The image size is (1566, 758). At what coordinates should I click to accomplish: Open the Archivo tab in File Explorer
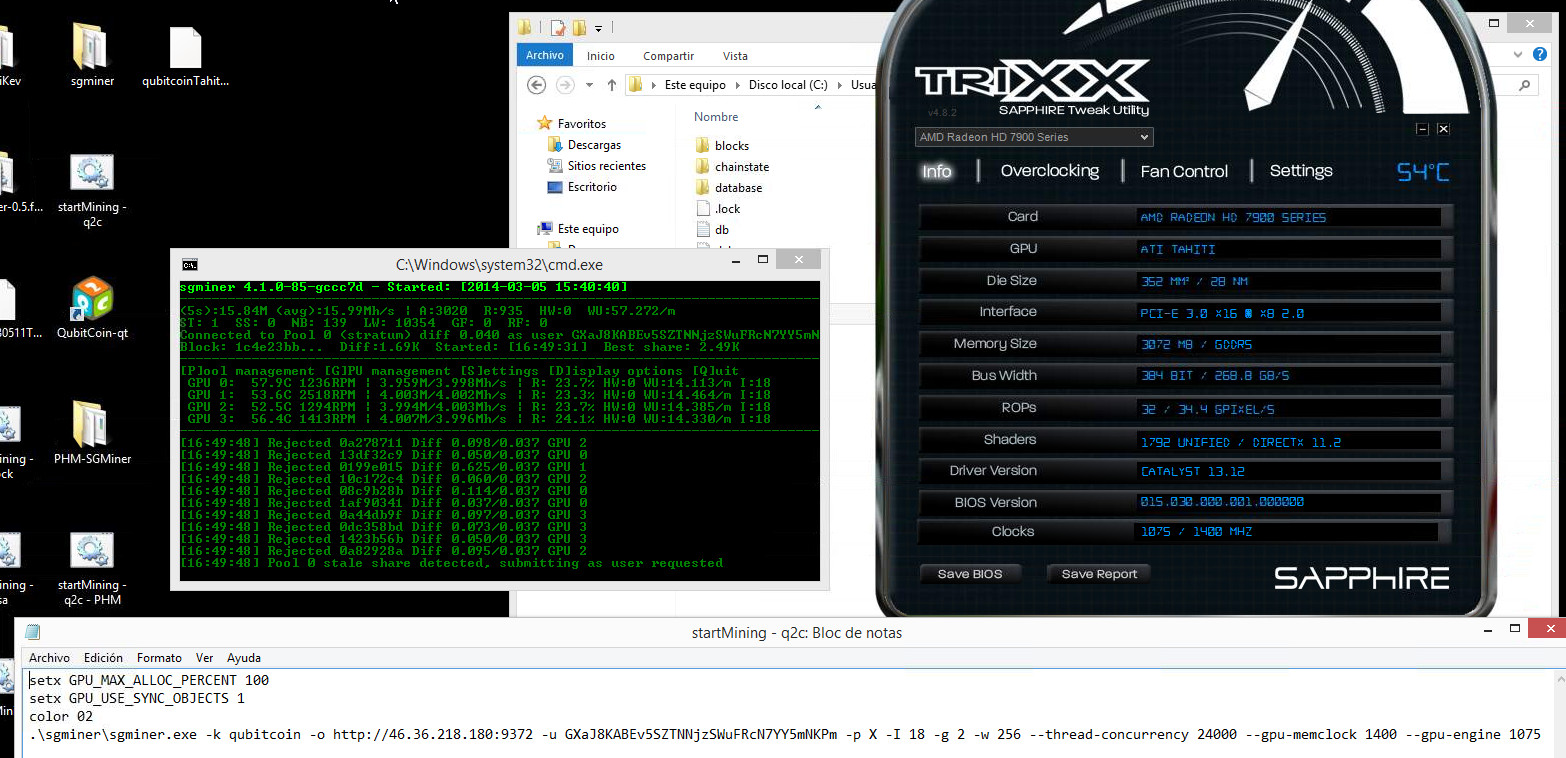click(544, 55)
